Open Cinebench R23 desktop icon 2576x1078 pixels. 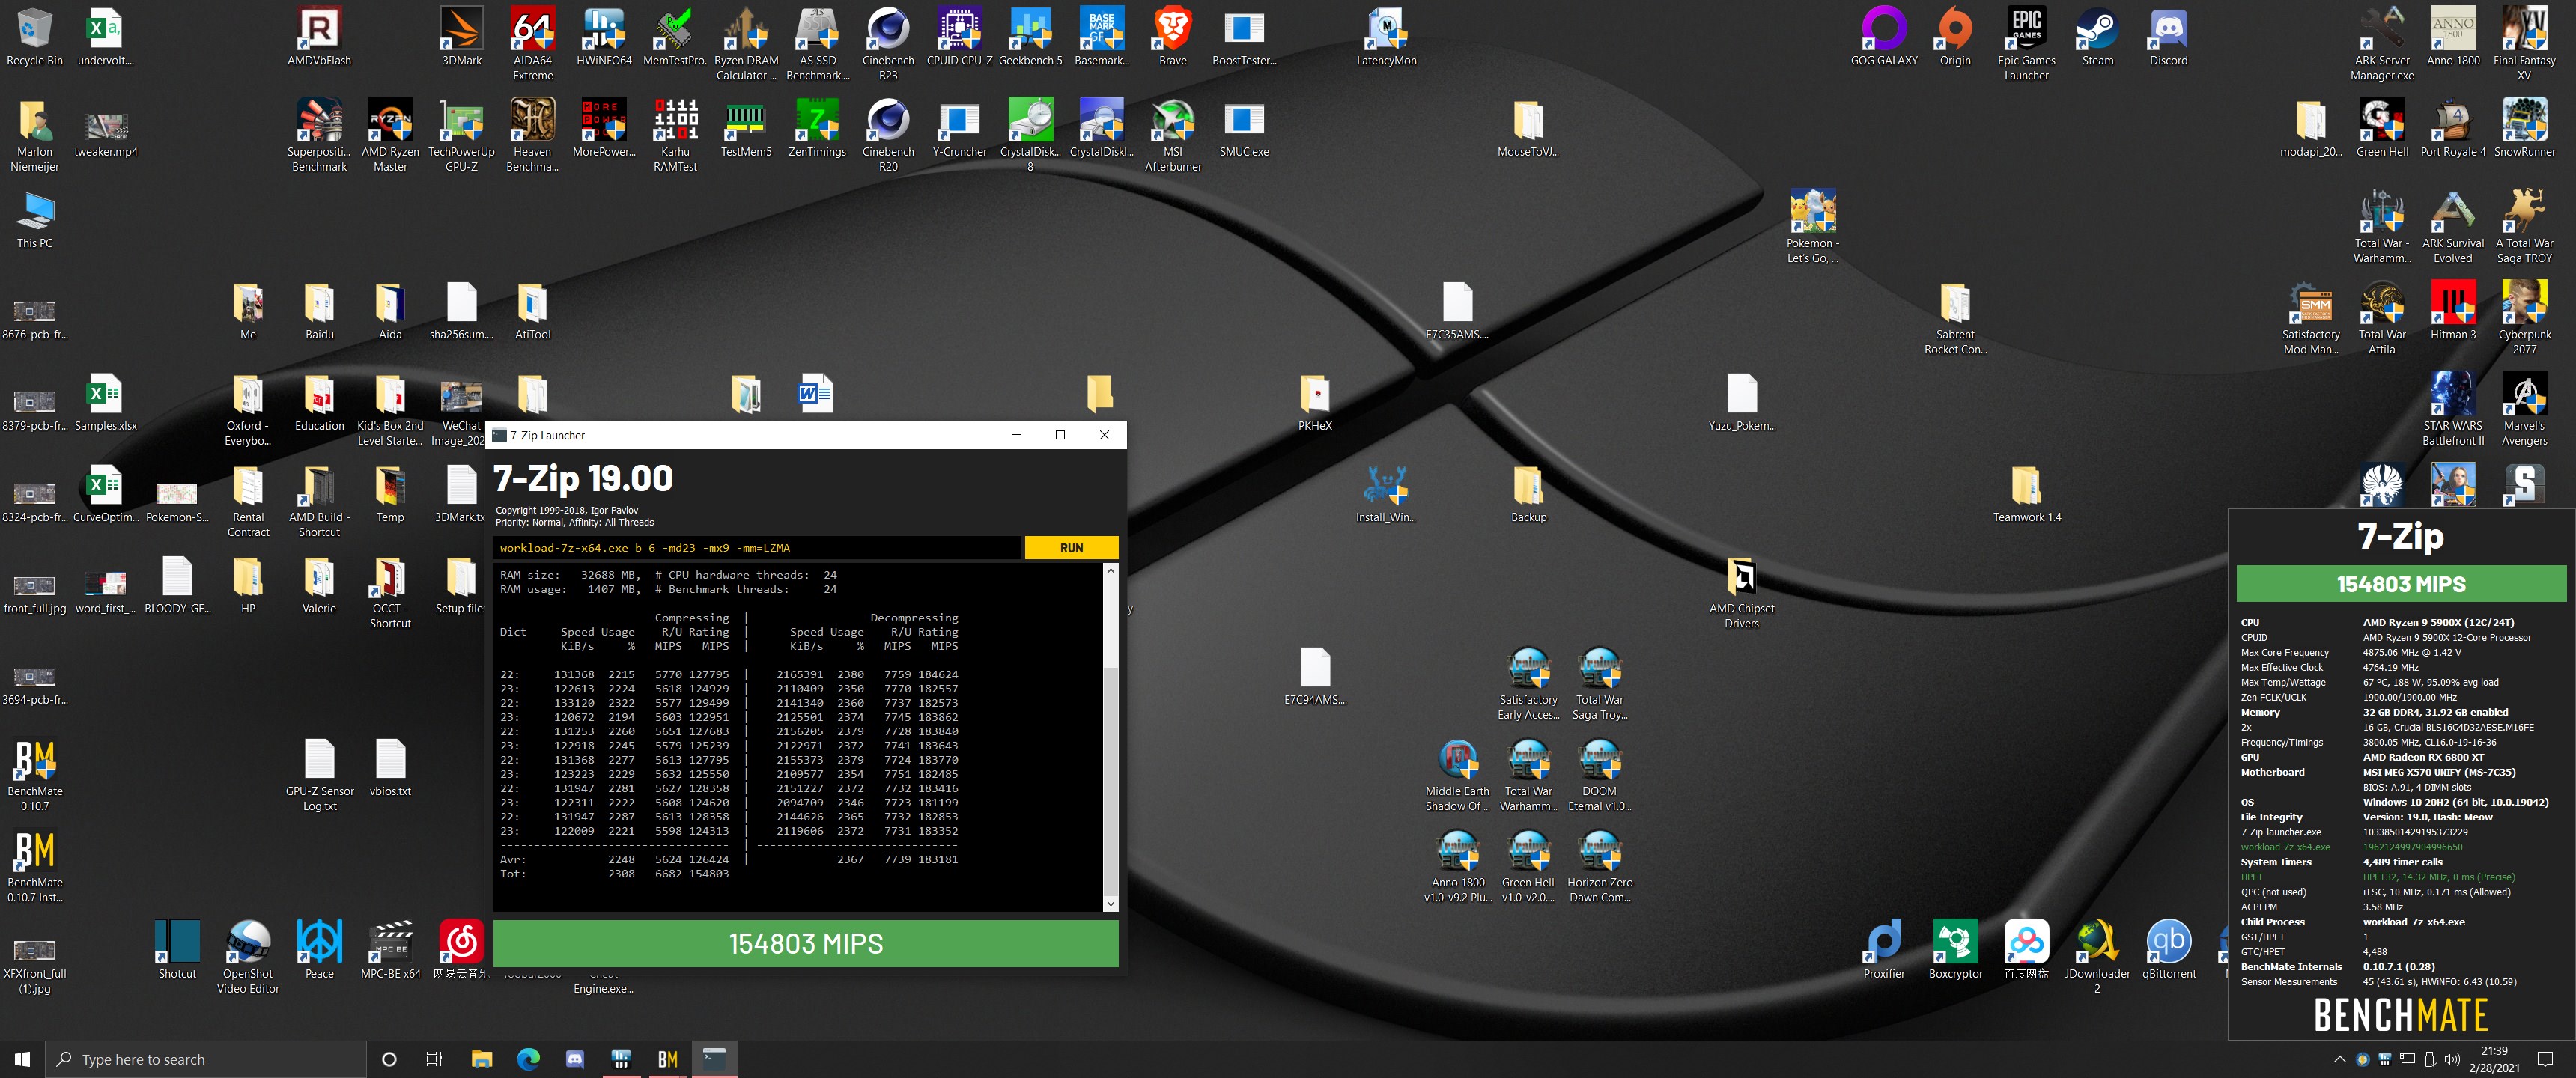coord(888,44)
